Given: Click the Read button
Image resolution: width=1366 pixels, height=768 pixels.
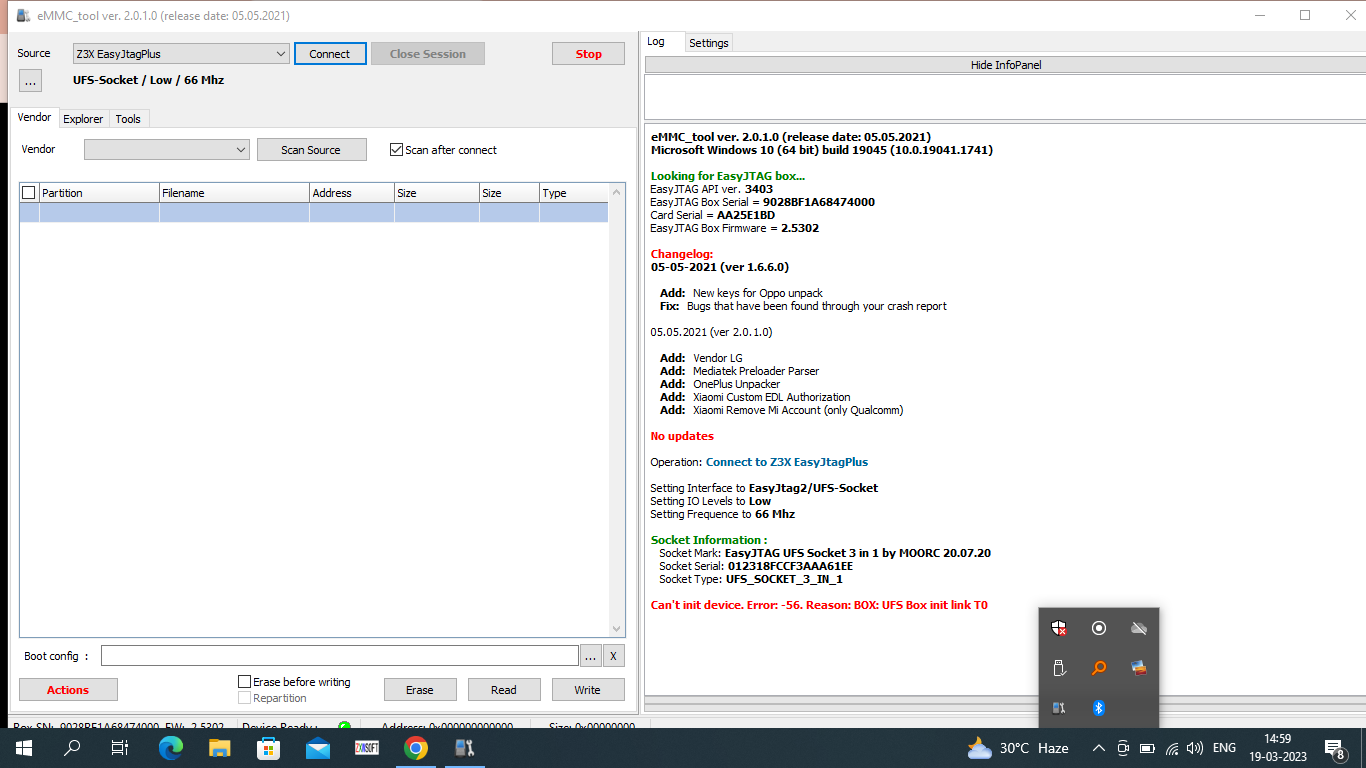Looking at the screenshot, I should click(504, 690).
